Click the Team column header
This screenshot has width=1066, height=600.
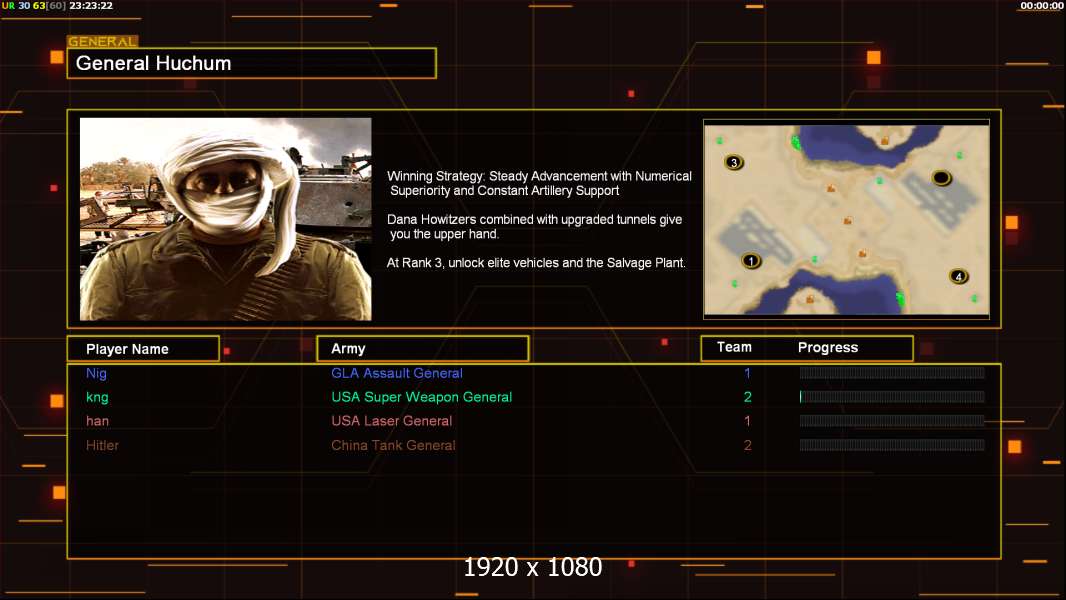click(x=734, y=347)
